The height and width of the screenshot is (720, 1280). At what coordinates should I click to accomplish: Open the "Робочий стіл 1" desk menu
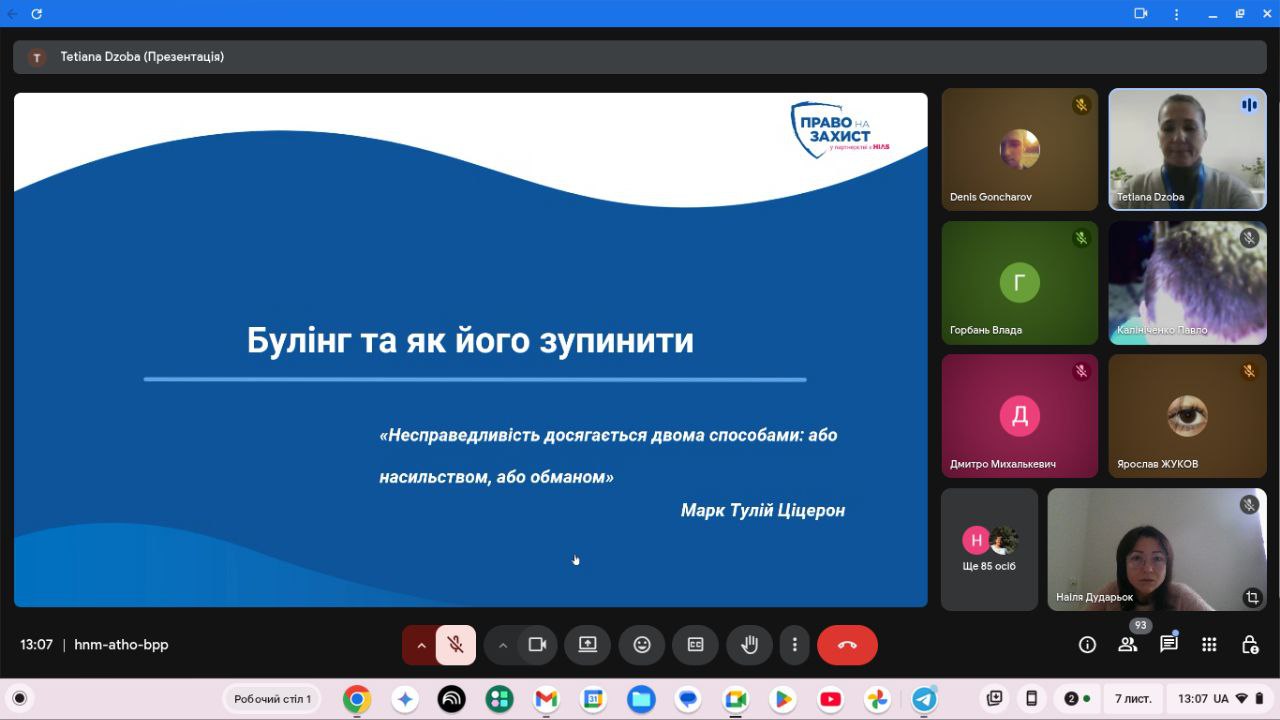[272, 699]
